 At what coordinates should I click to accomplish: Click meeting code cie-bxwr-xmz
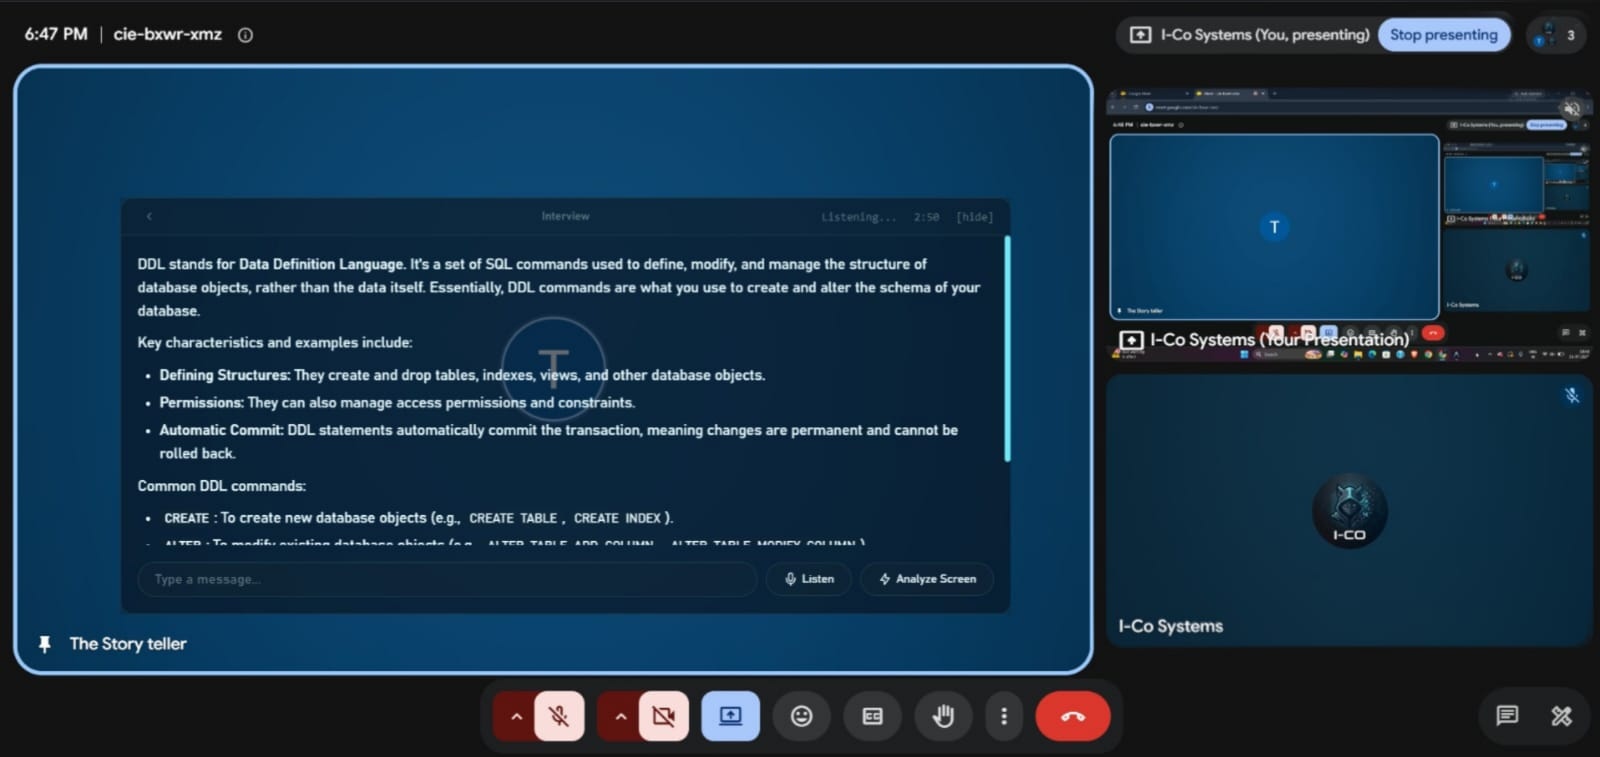tap(167, 34)
